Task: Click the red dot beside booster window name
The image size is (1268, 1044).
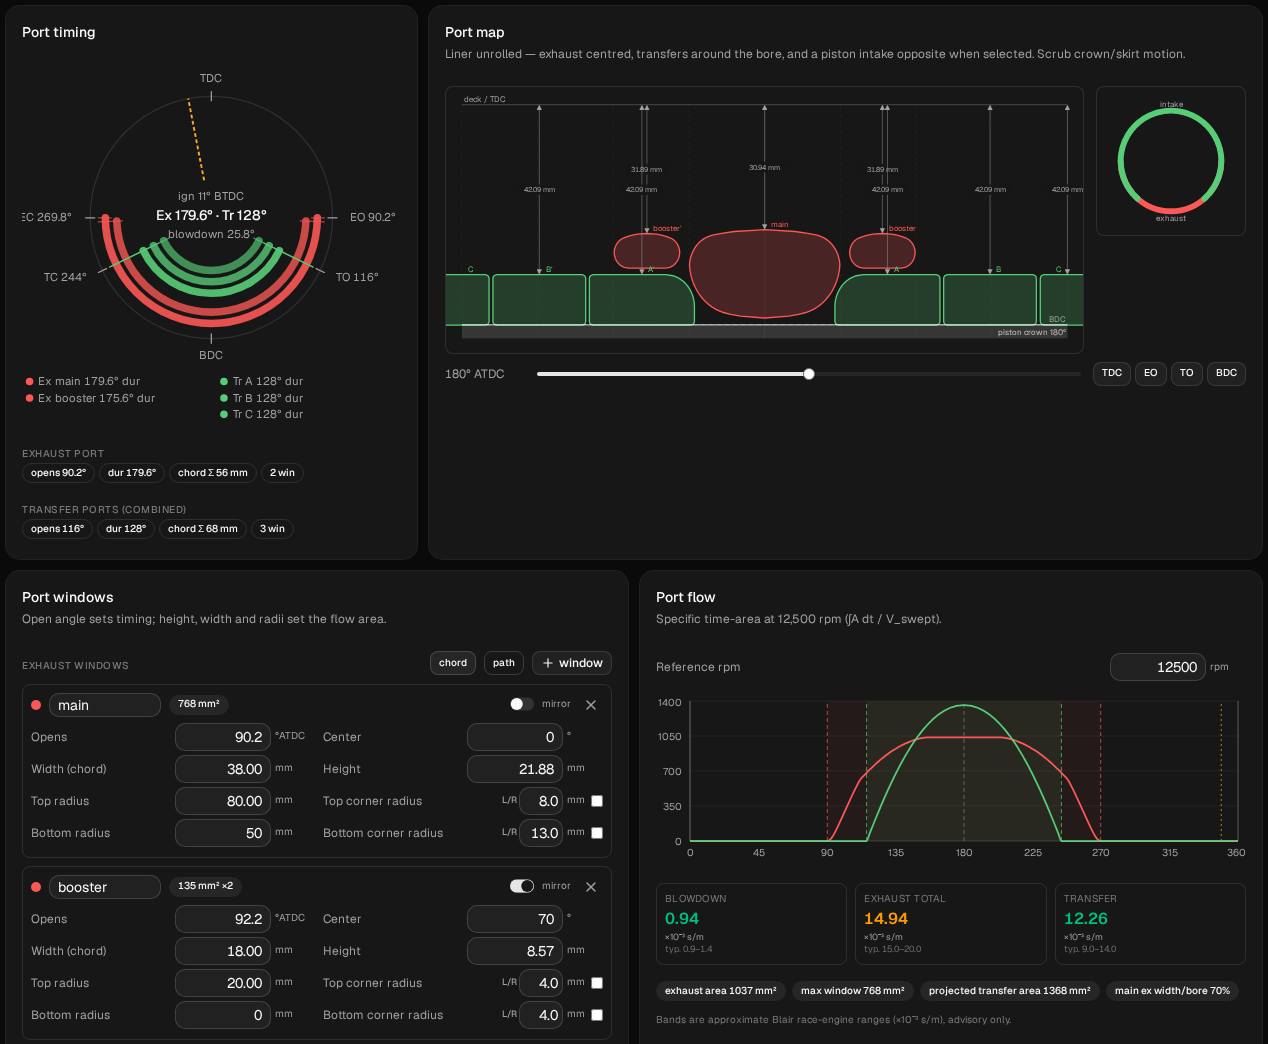Action: [x=36, y=887]
